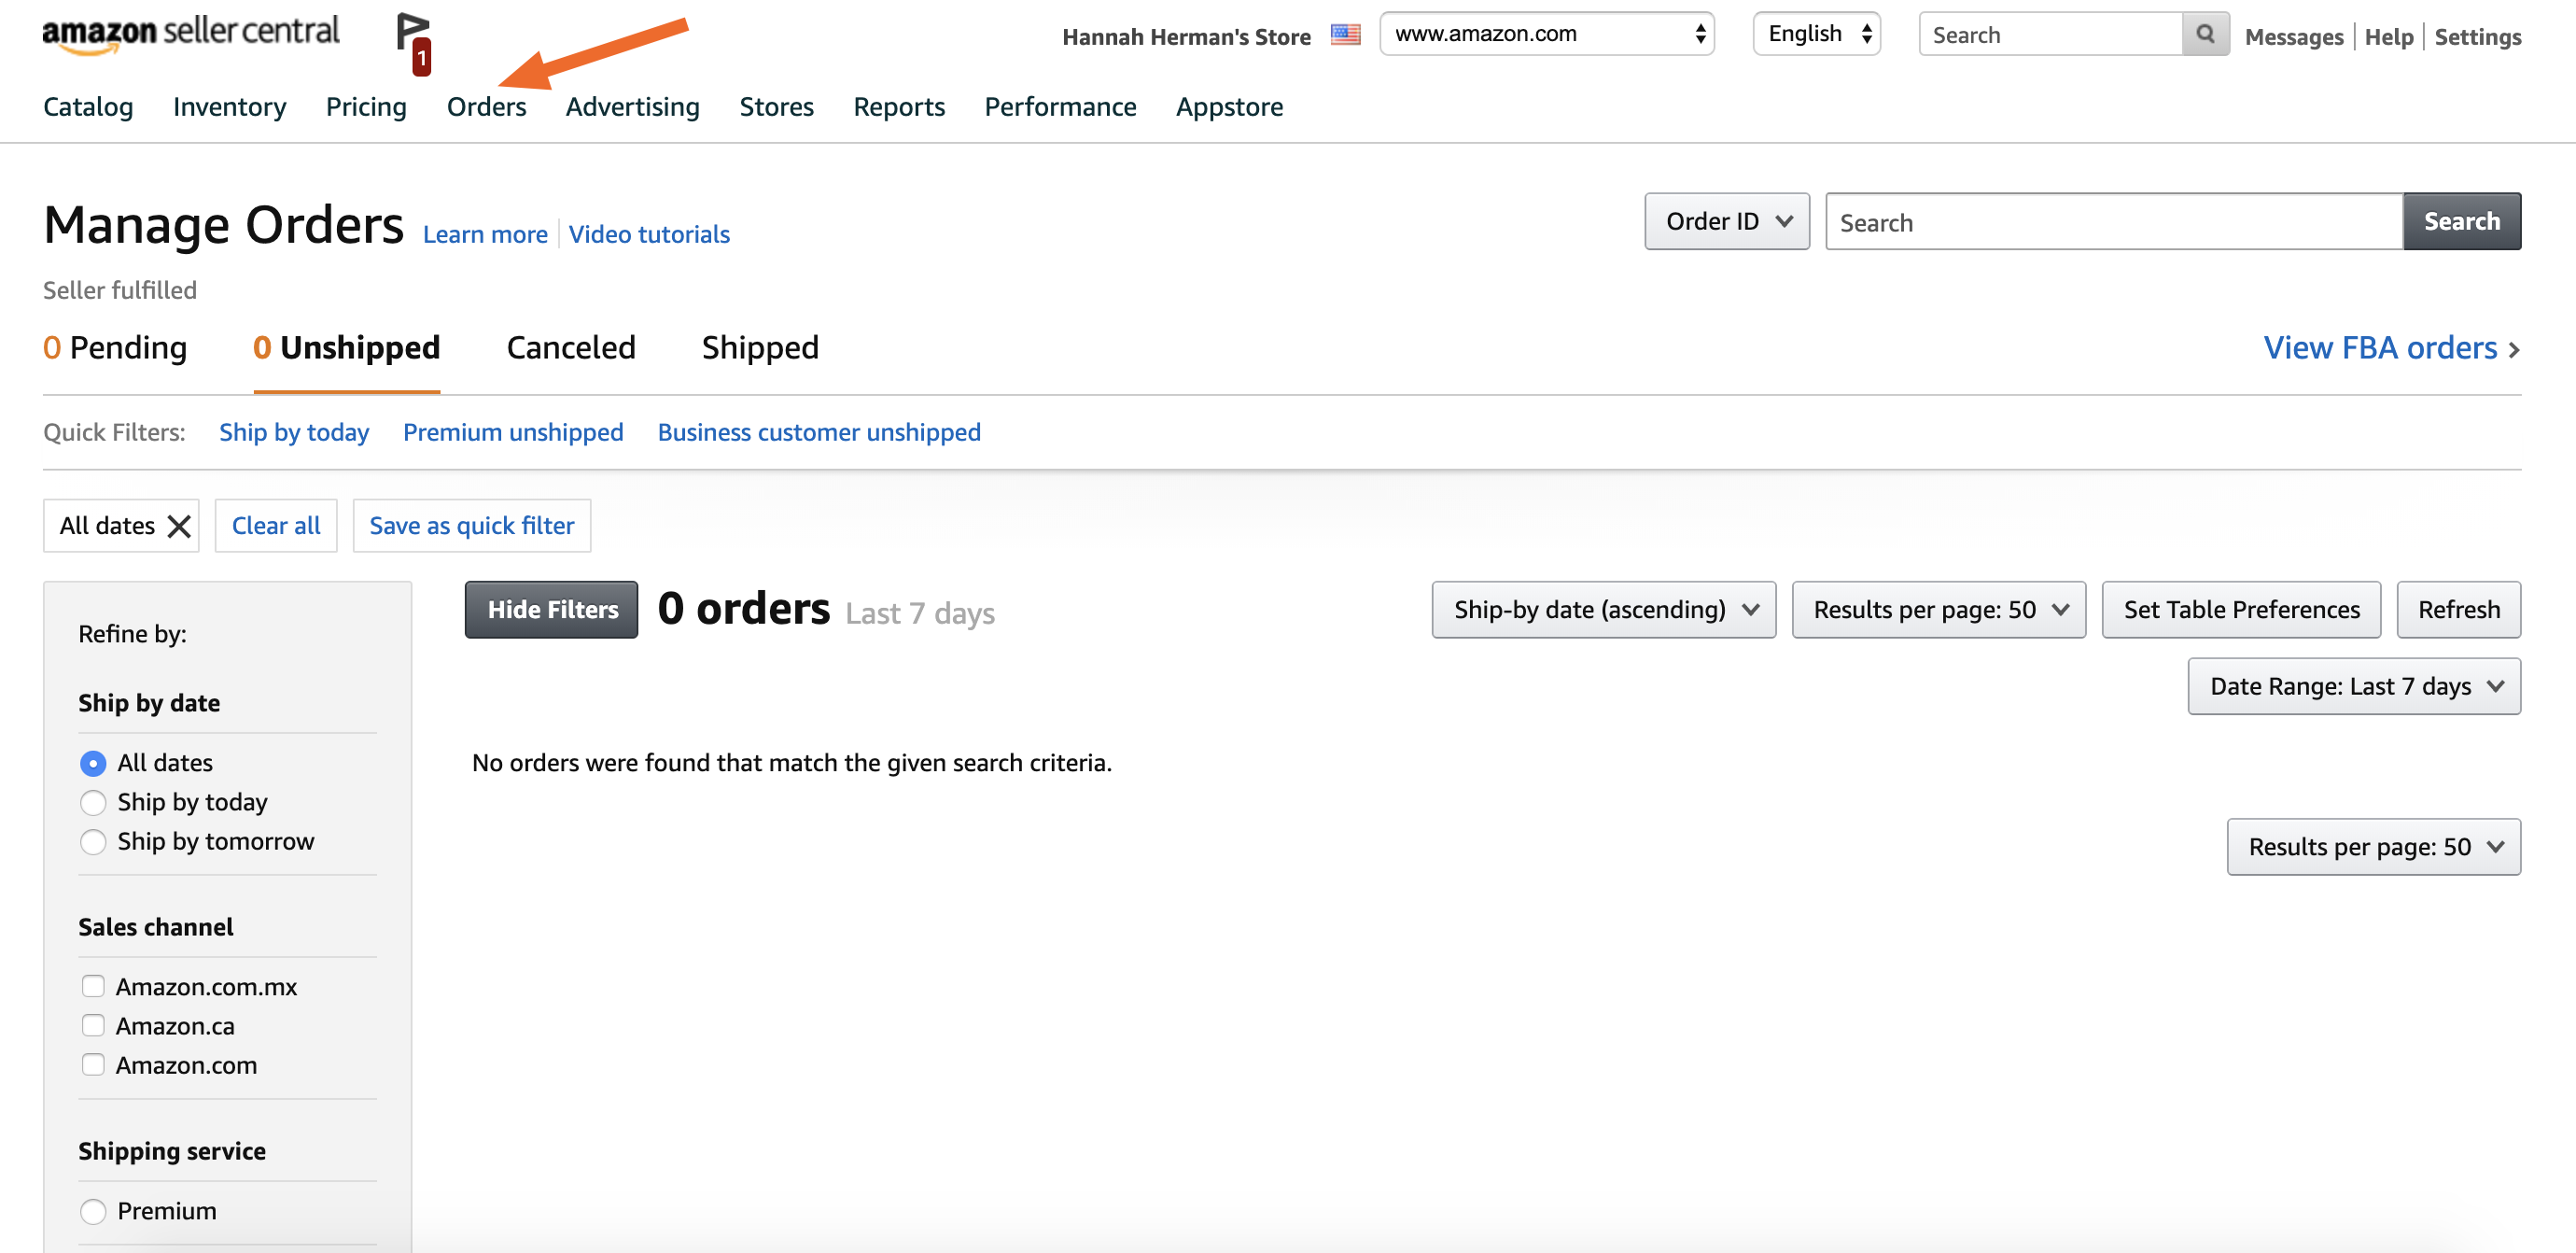
Task: Select Ship by tomorrow radio button
Action: click(93, 842)
